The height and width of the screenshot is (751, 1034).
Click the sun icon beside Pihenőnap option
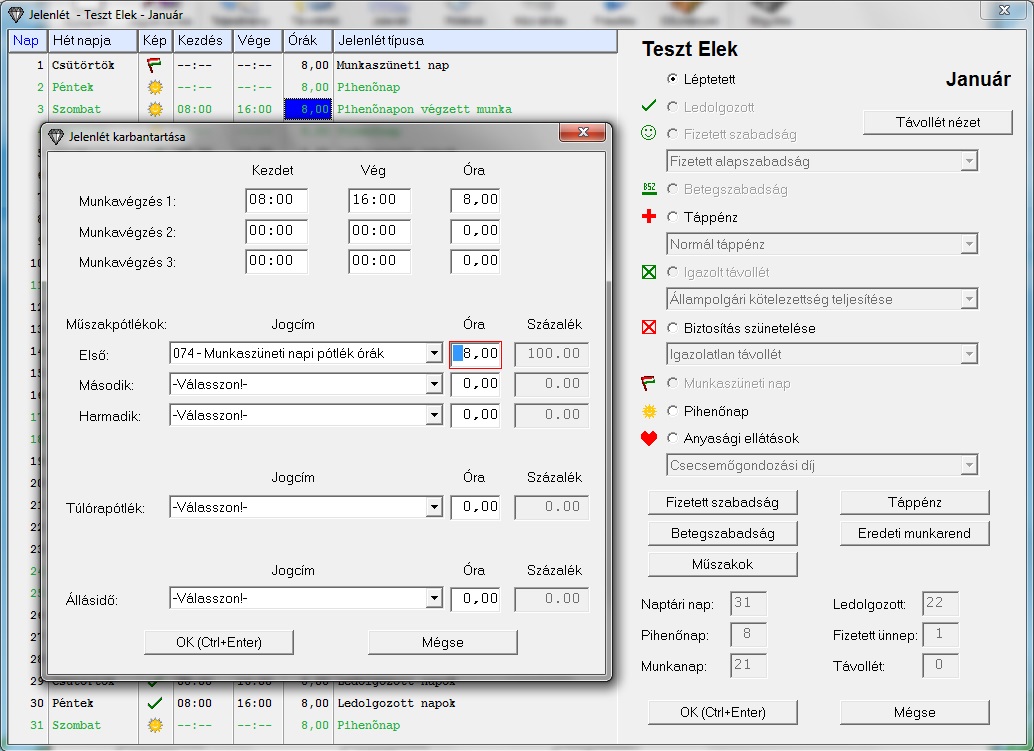[x=649, y=411]
